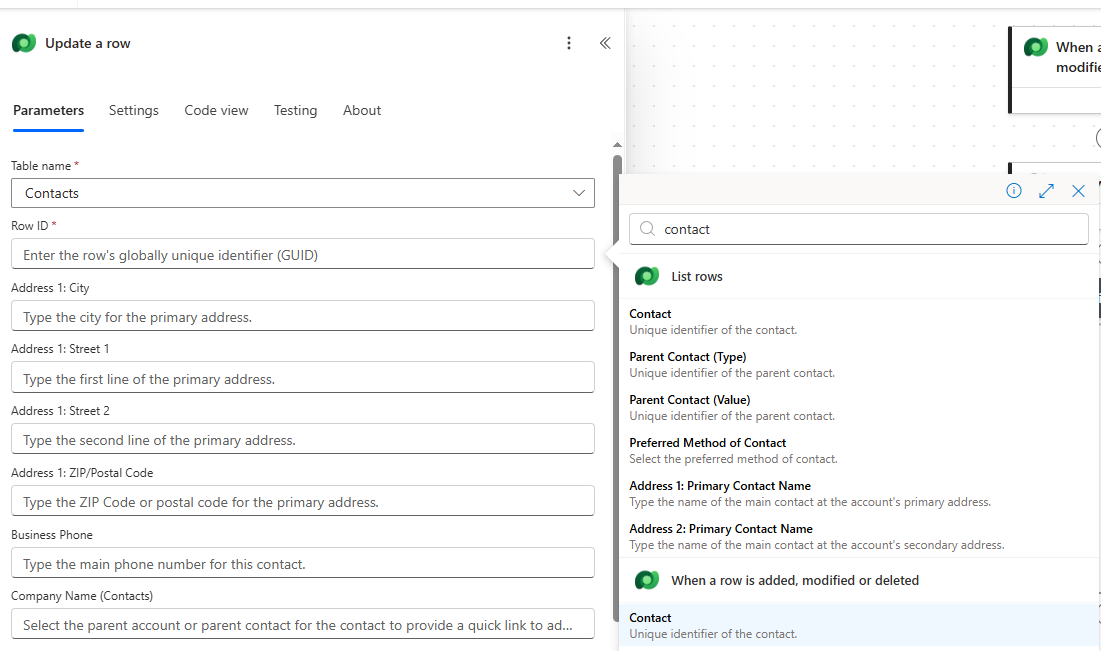The image size is (1101, 651).
Task: Click the Dataverse icon on the trigger section
Action: 646,580
